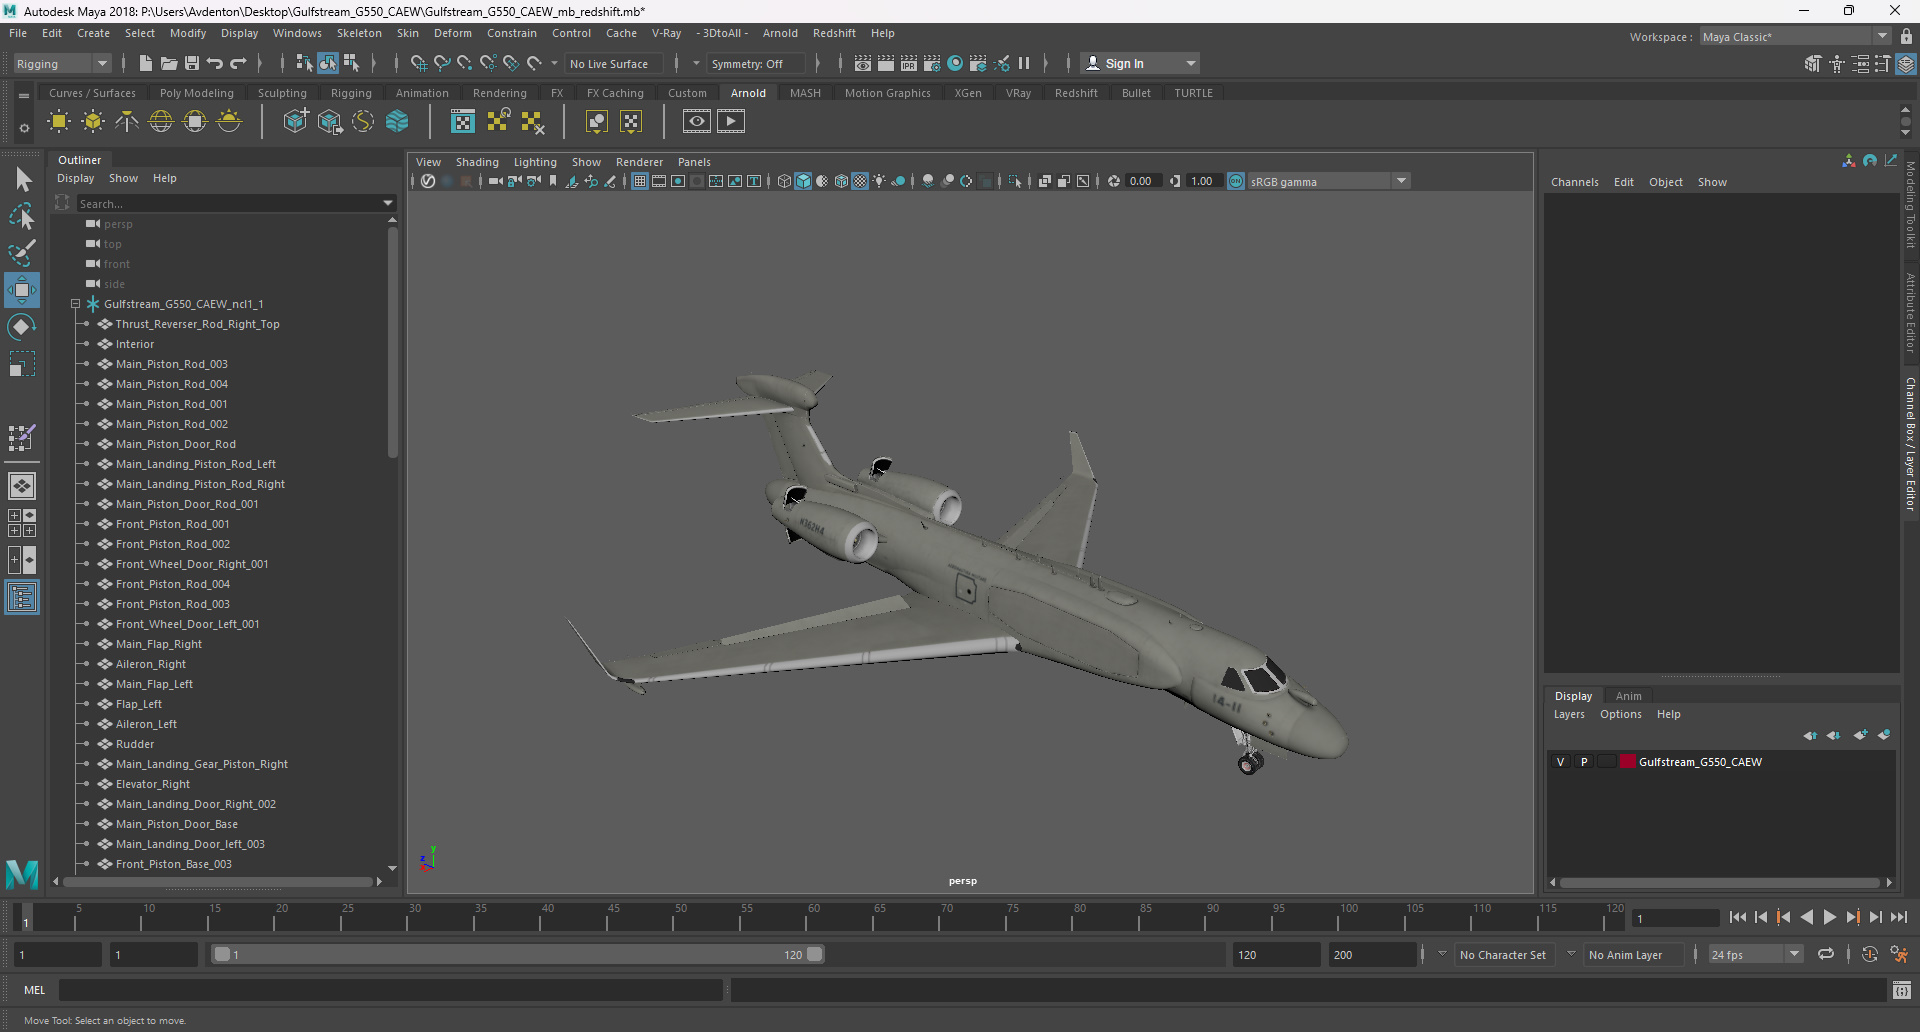Save the scene with the disk icon

pos(192,63)
